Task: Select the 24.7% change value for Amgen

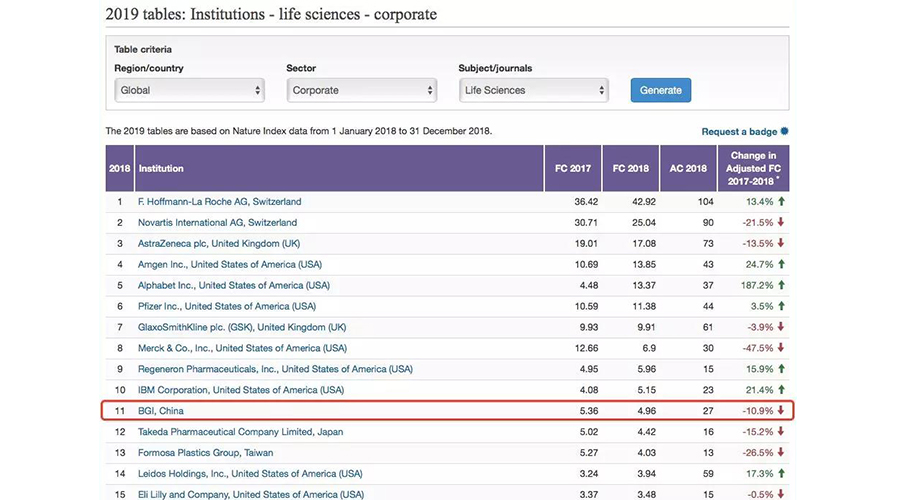Action: click(x=759, y=265)
